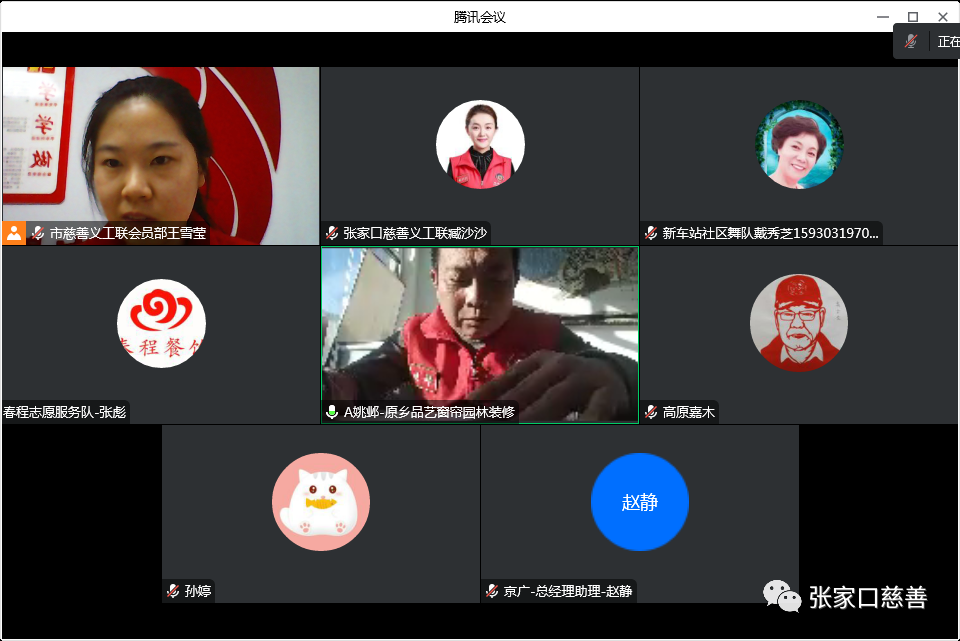Viewport: 960px width, 641px height.
Task: Click 孙婷's pink cat avatar
Action: (321, 502)
